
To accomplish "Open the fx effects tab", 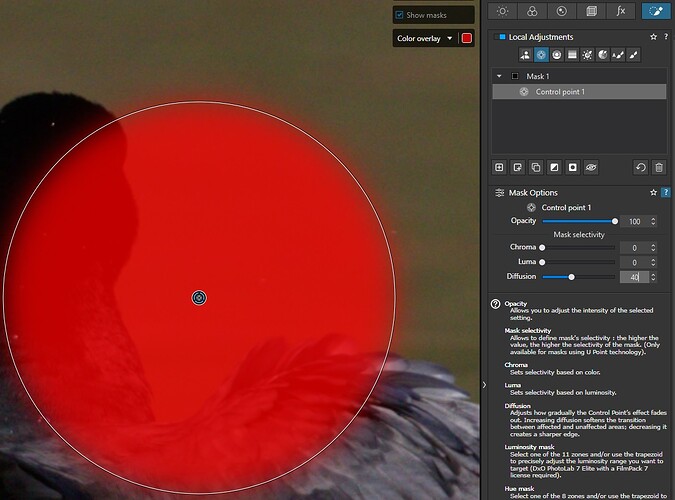I will click(x=621, y=11).
